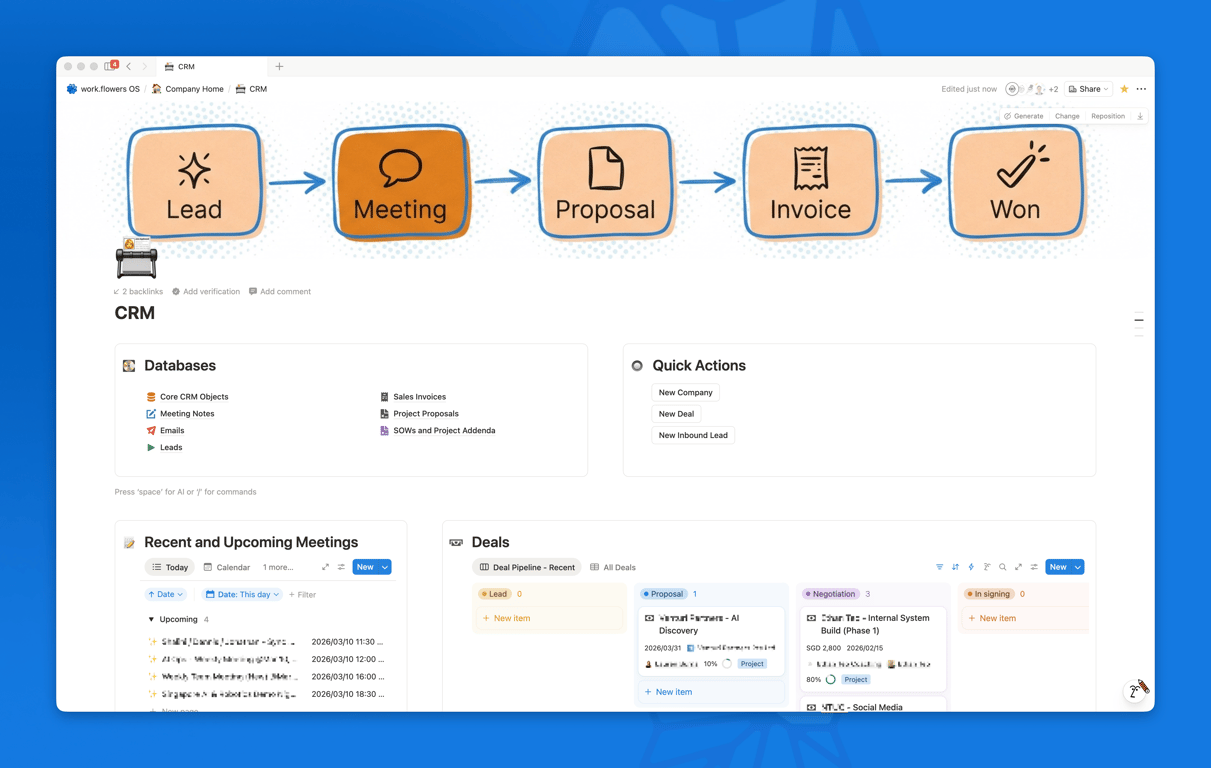
Task: Click Generate cover option
Action: tap(1024, 116)
